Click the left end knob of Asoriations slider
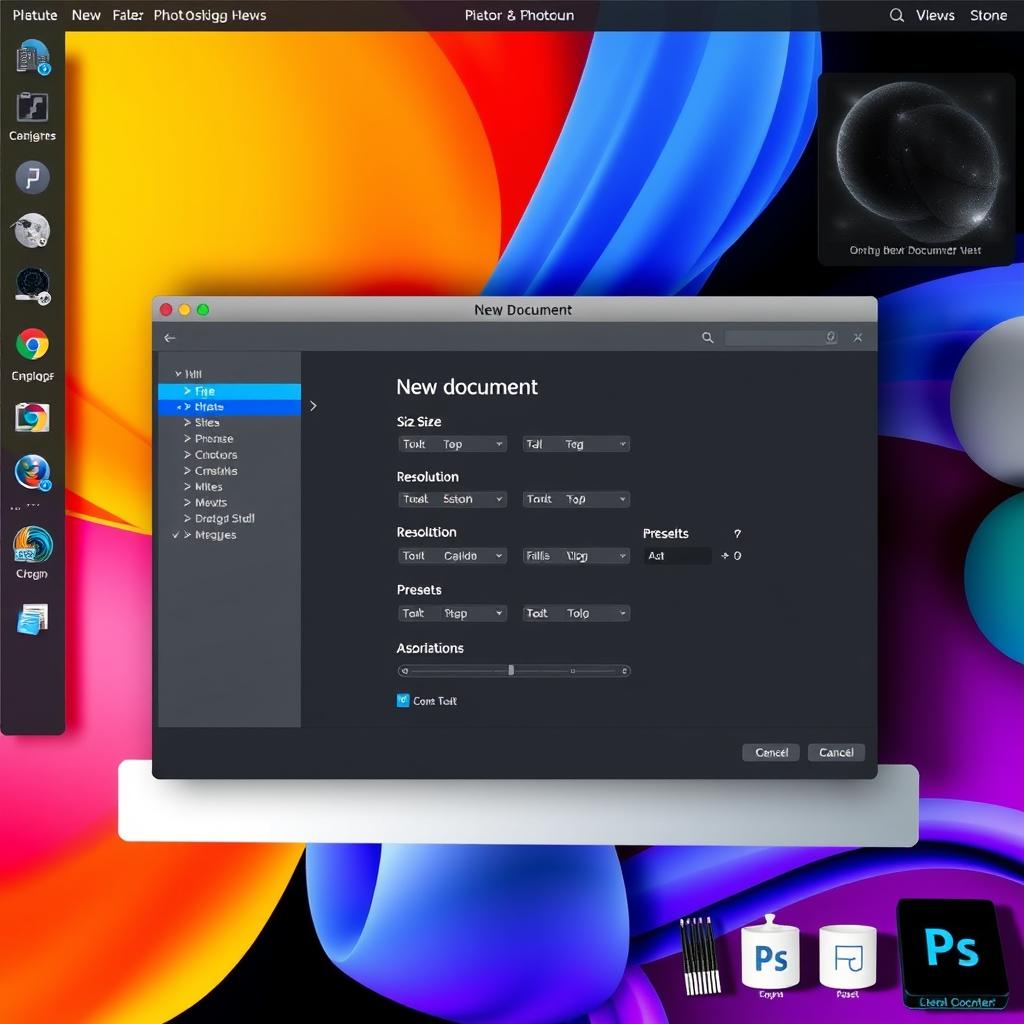The height and width of the screenshot is (1024, 1024). [x=405, y=671]
